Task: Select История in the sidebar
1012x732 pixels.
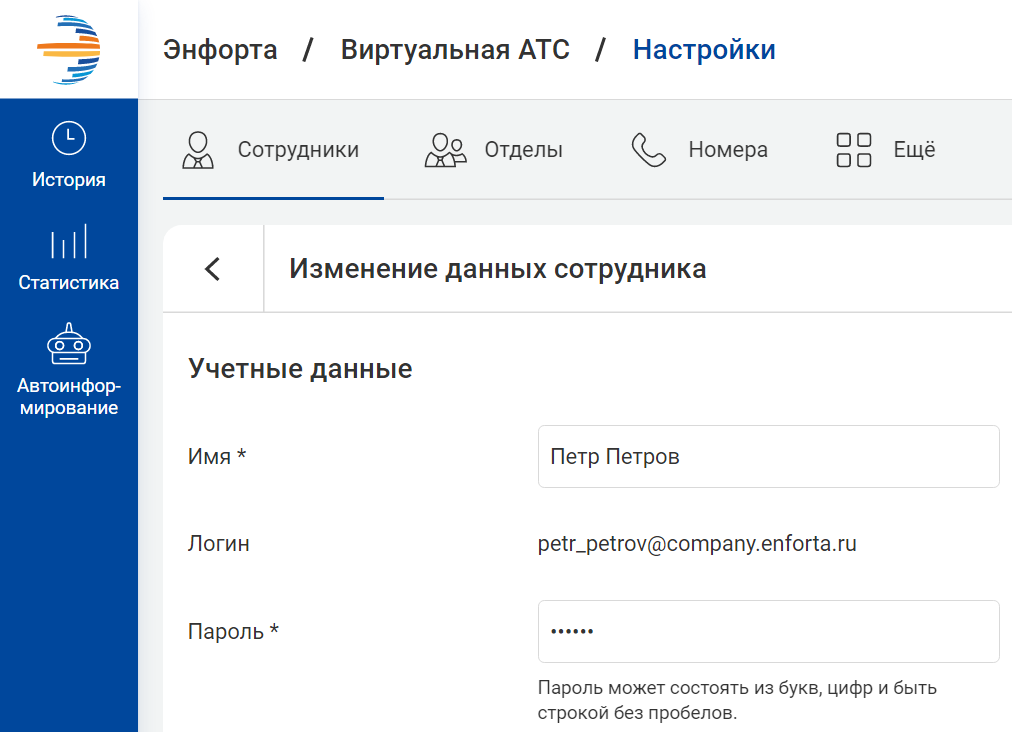Action: [x=68, y=156]
